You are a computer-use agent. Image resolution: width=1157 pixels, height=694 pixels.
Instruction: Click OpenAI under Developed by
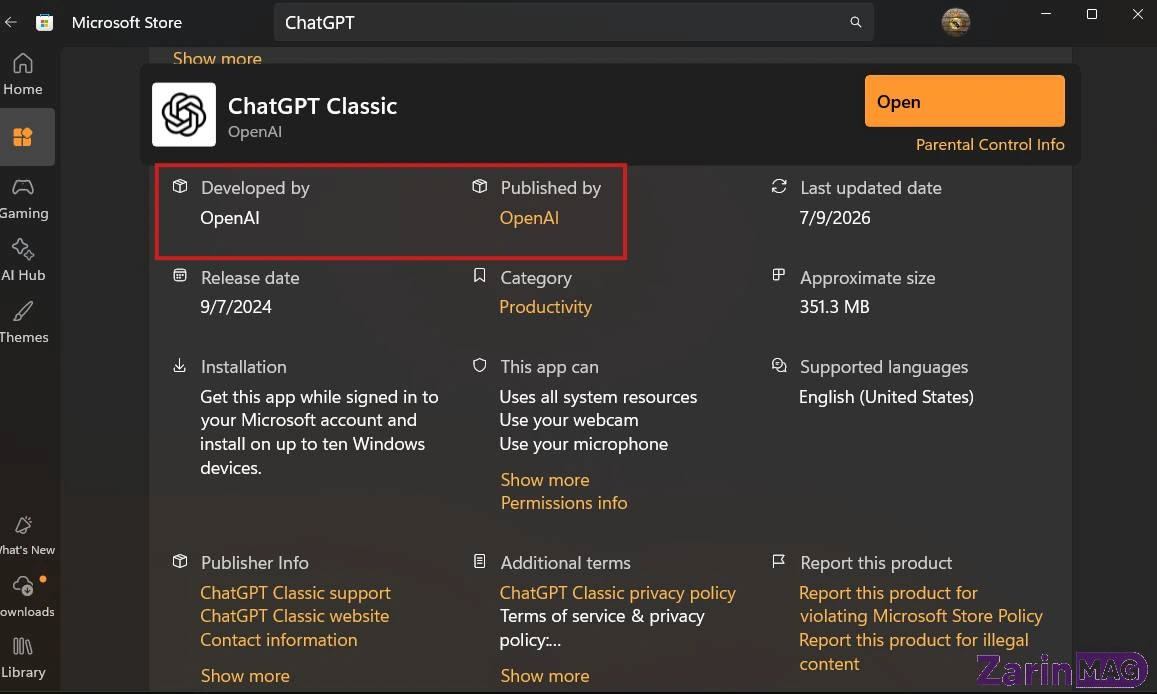pyautogui.click(x=229, y=218)
